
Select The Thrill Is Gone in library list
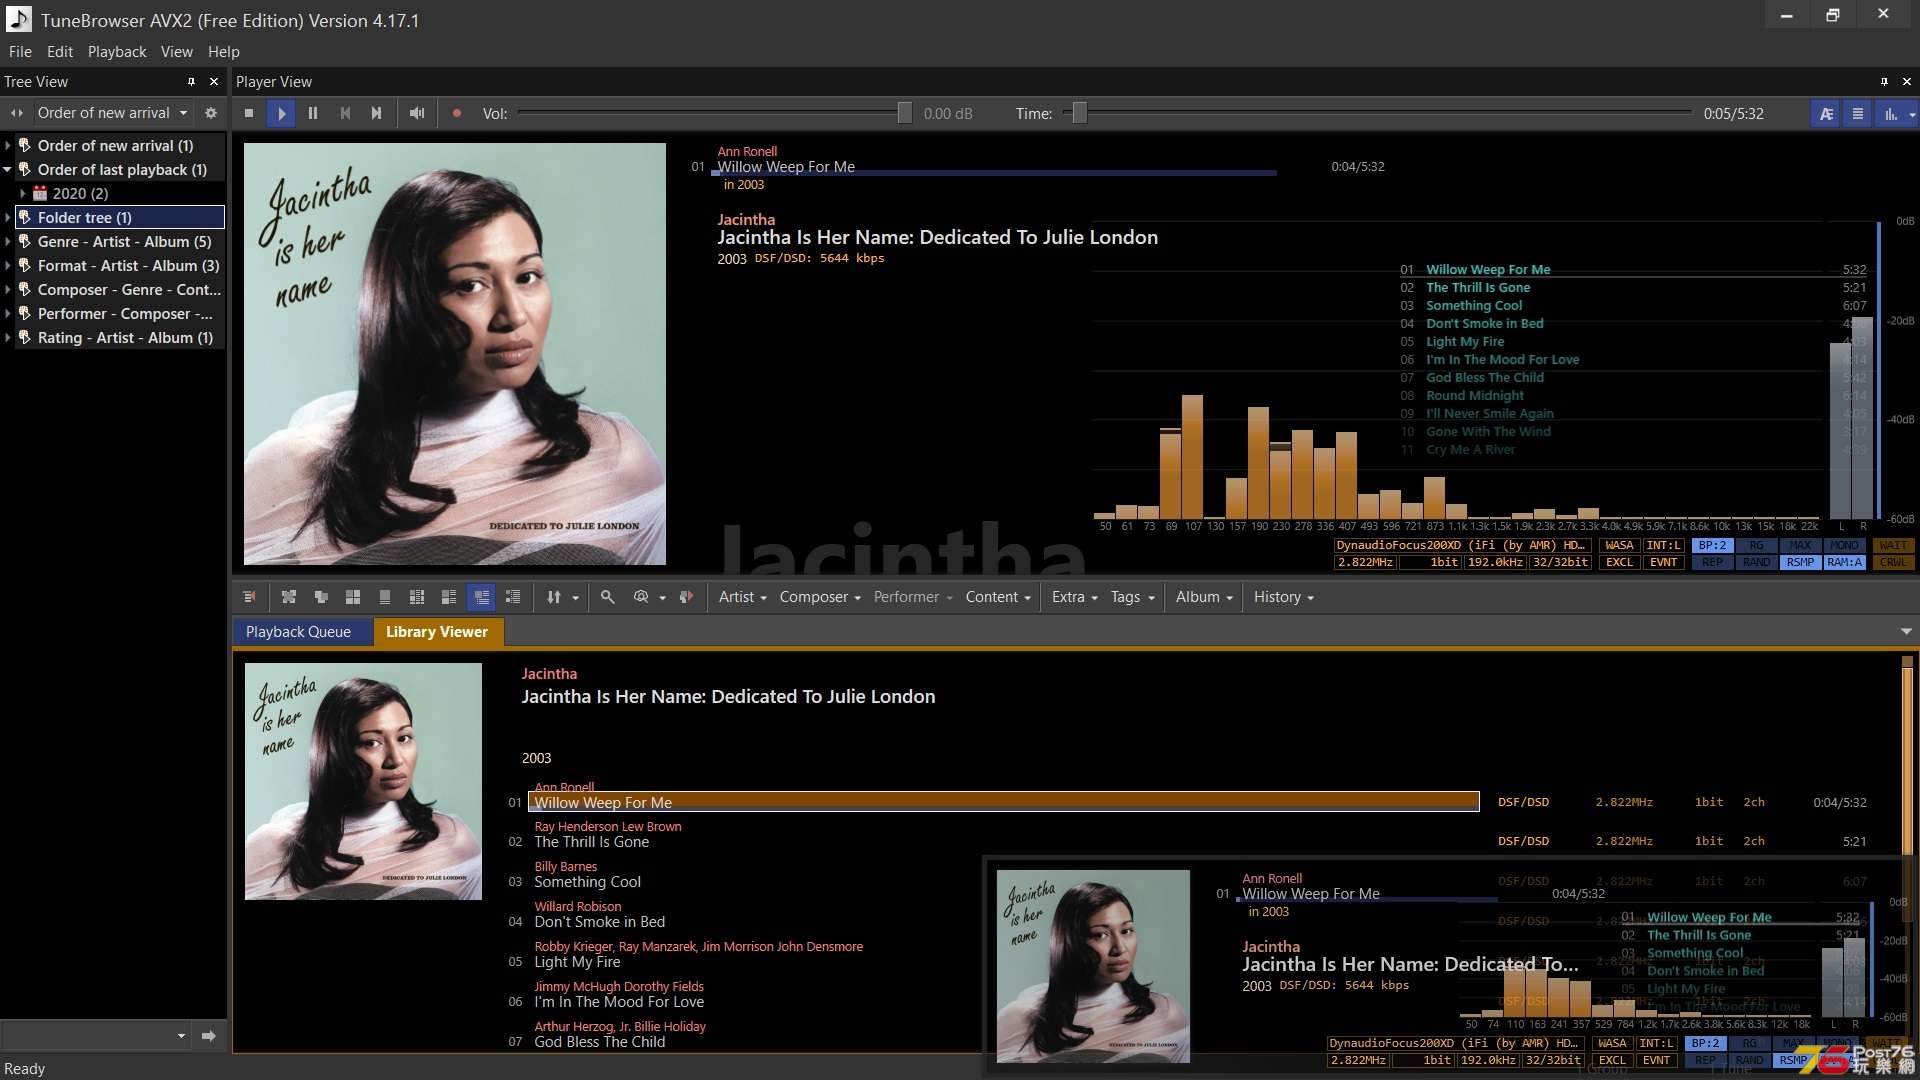592,842
